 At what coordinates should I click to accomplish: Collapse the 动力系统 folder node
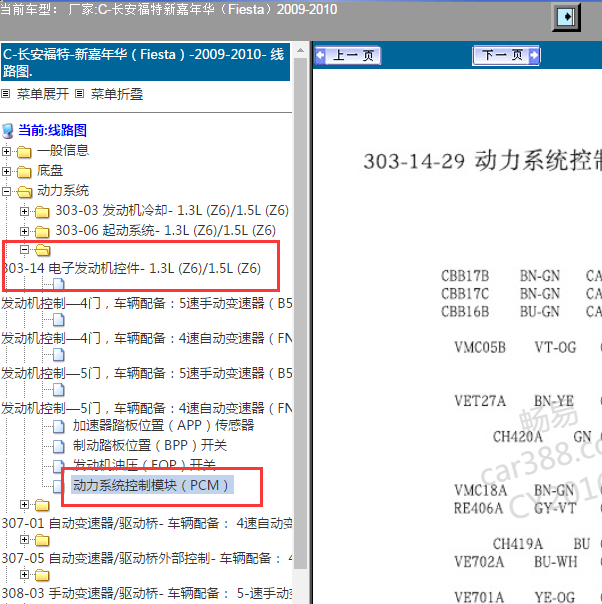pyautogui.click(x=6, y=191)
